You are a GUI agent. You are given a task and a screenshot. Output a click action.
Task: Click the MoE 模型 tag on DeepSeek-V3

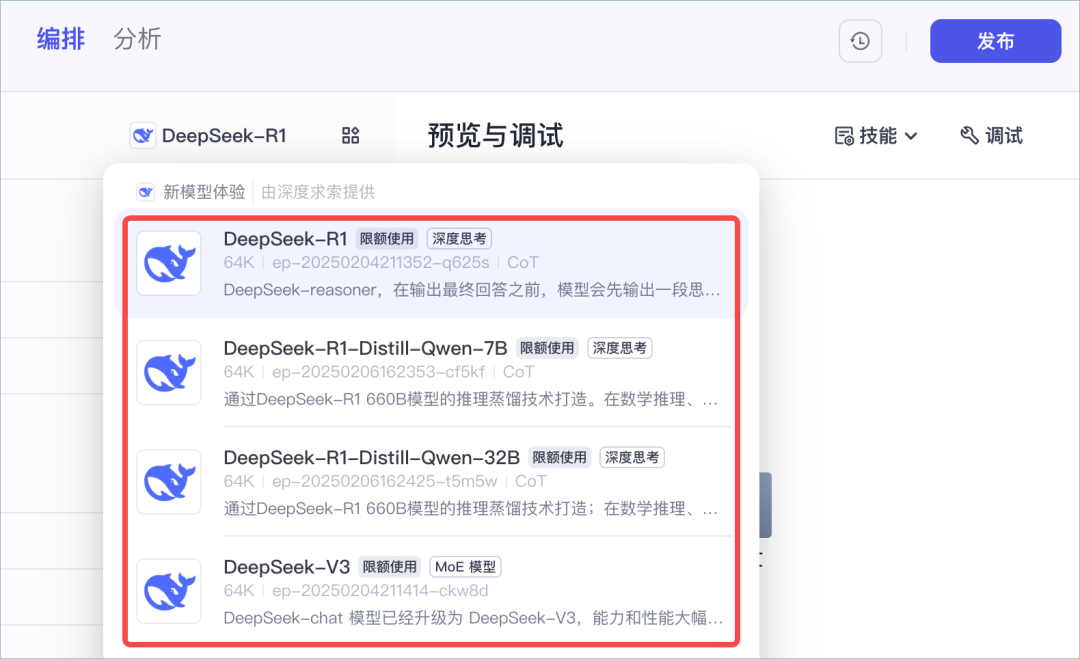[465, 567]
